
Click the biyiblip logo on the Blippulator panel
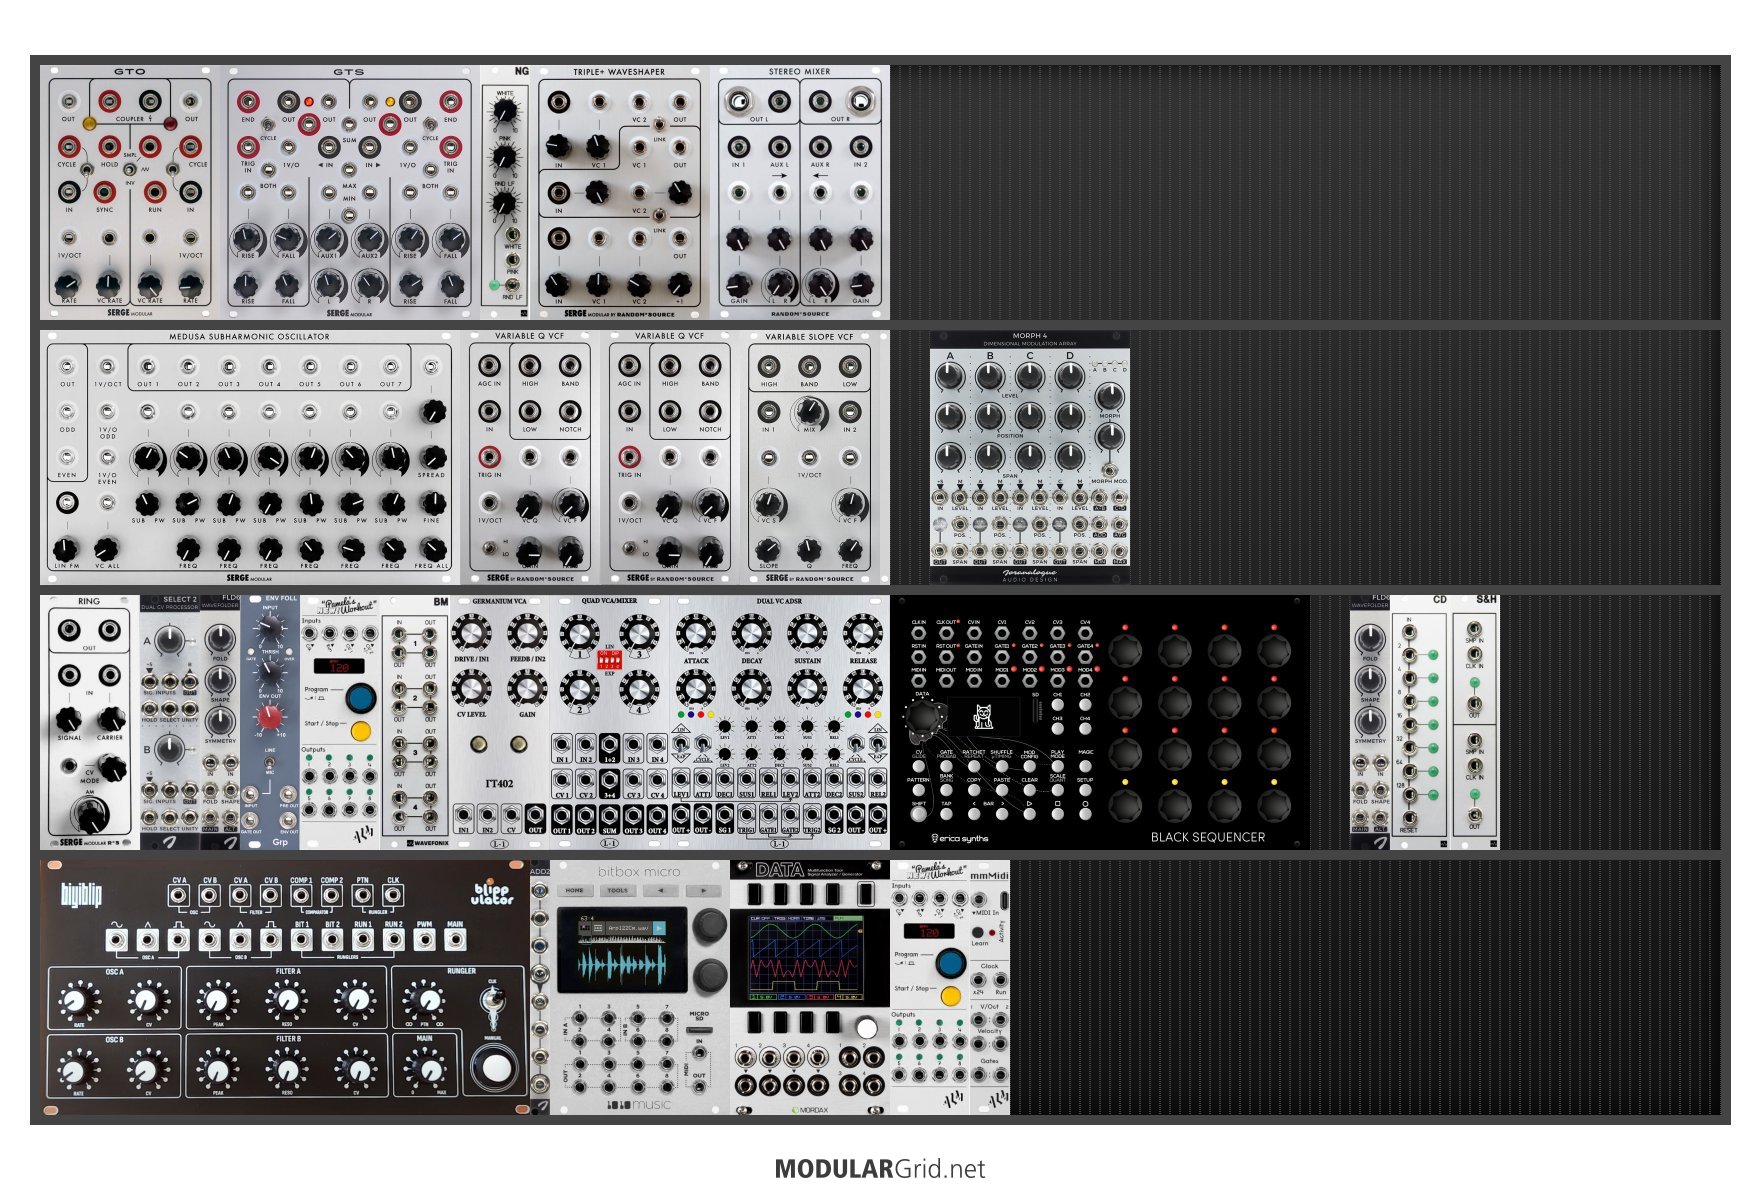click(x=81, y=894)
